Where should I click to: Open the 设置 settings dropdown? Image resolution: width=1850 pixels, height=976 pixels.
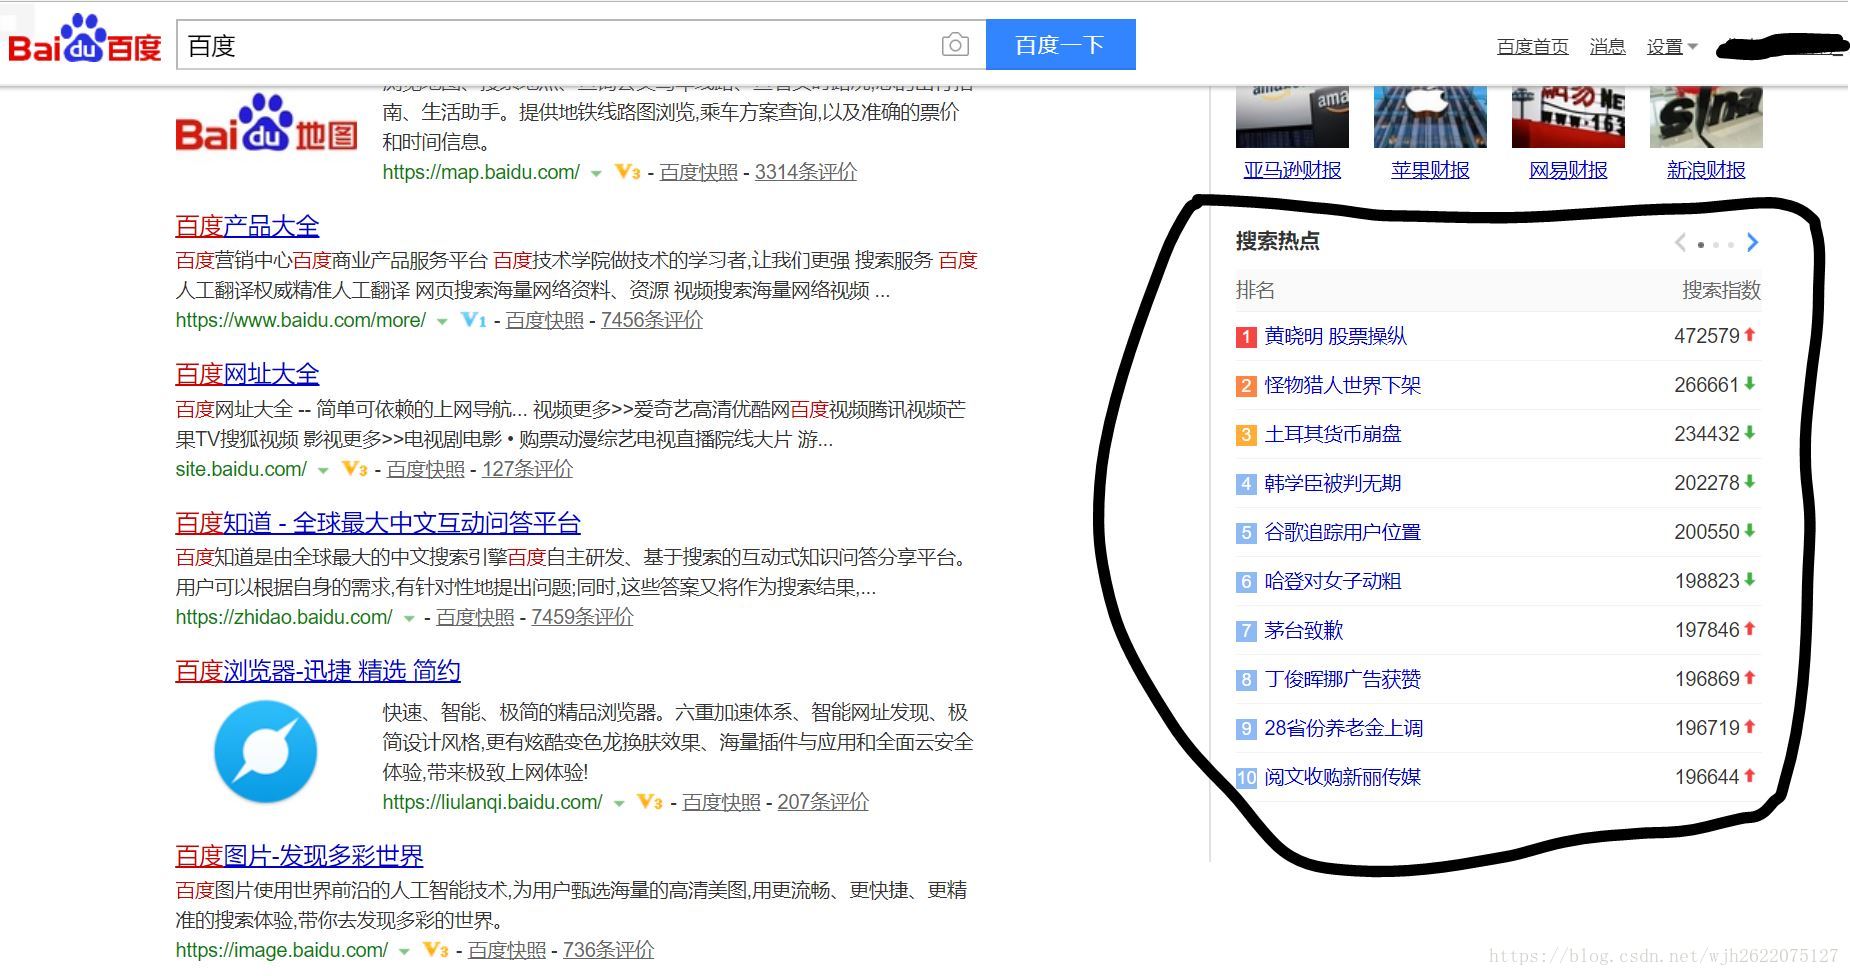[1672, 46]
